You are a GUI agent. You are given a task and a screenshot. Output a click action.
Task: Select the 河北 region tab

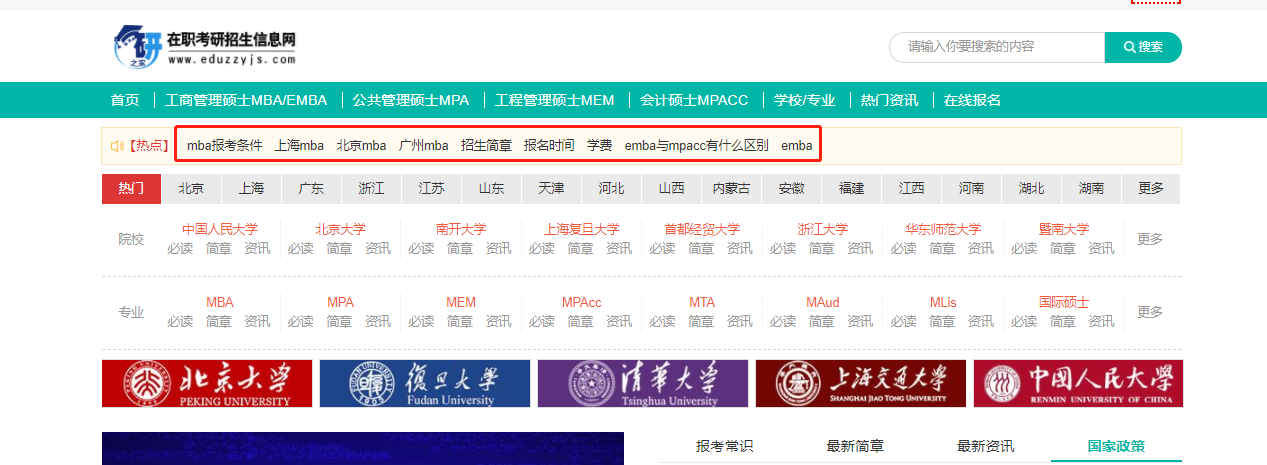click(x=611, y=189)
